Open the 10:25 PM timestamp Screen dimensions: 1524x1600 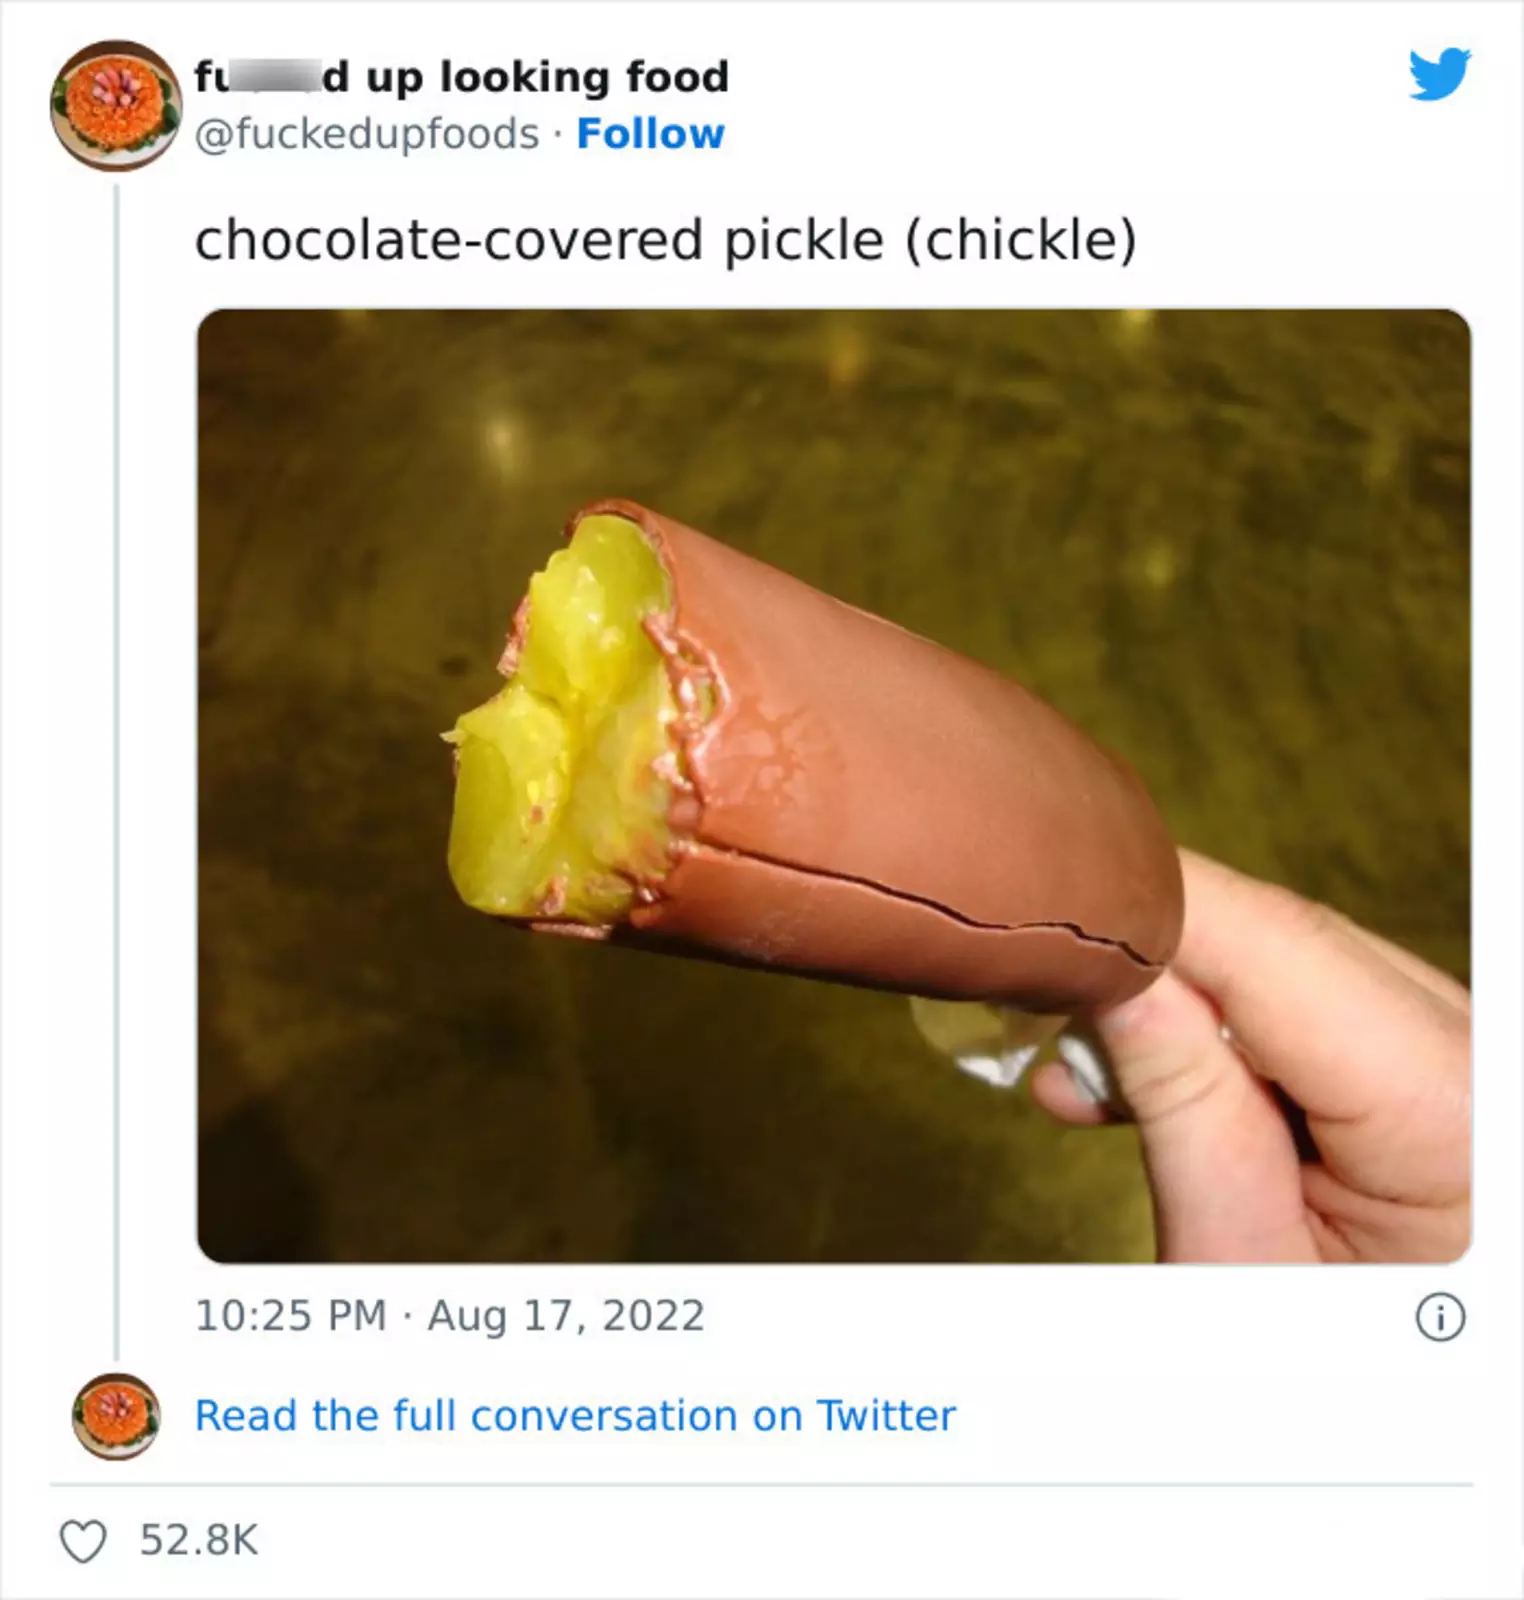[290, 1316]
